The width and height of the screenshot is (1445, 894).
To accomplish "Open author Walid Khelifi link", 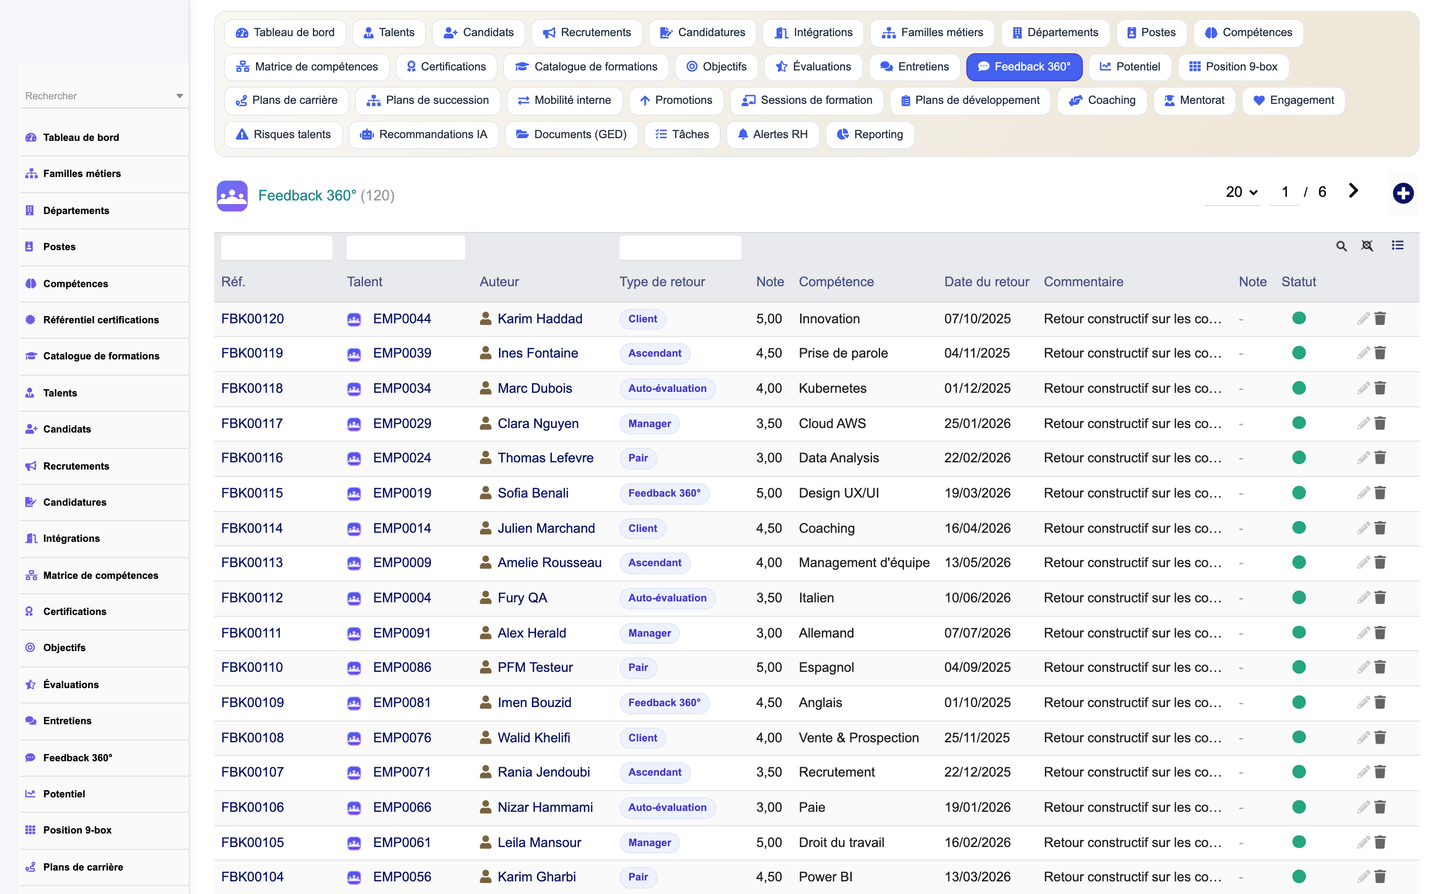I will click(x=534, y=738).
